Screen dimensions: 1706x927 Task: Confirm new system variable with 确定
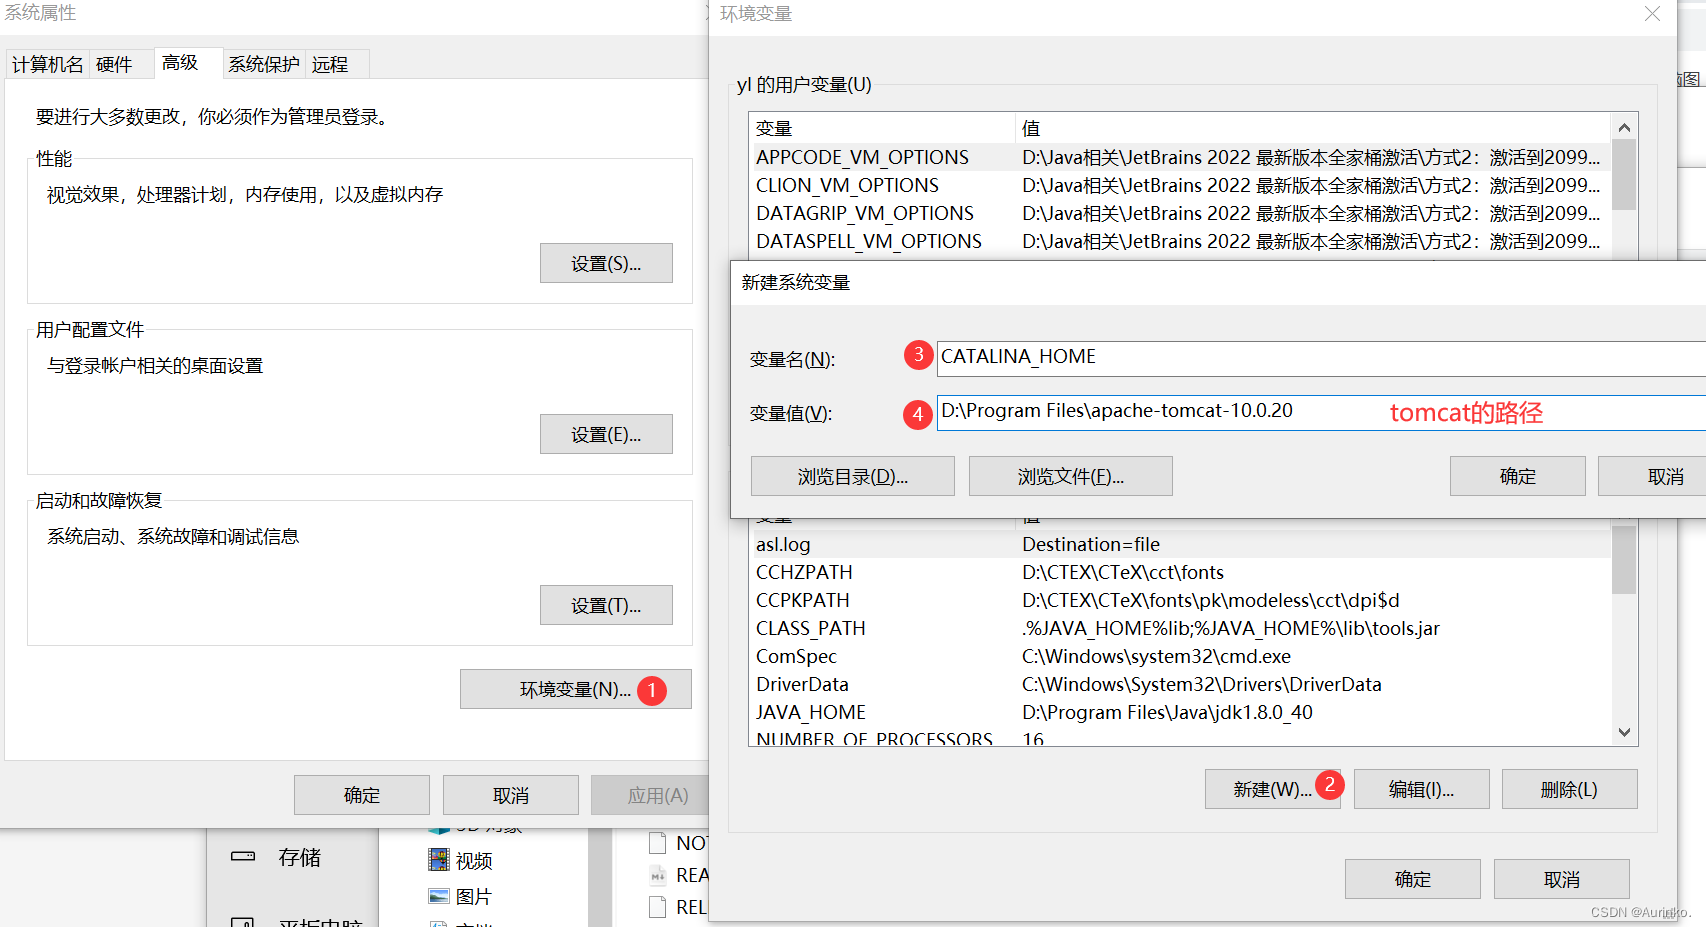[1518, 476]
